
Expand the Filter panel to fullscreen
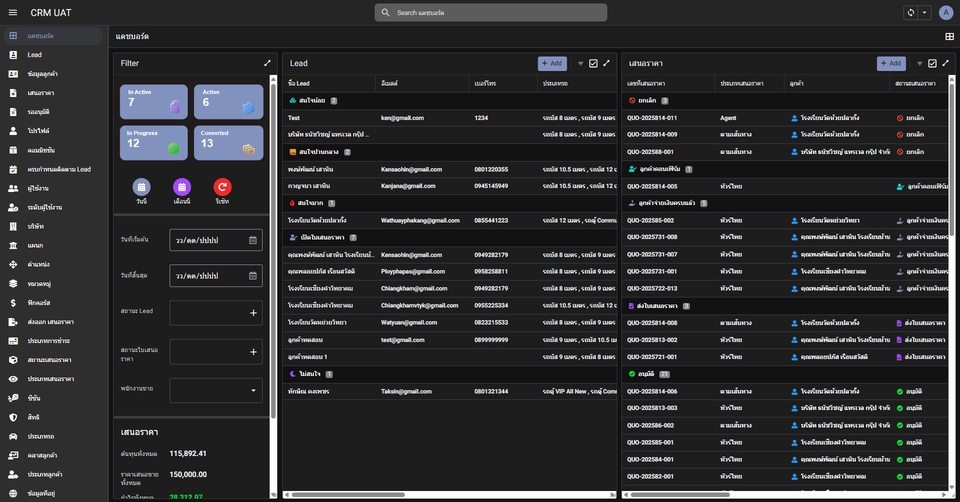267,63
